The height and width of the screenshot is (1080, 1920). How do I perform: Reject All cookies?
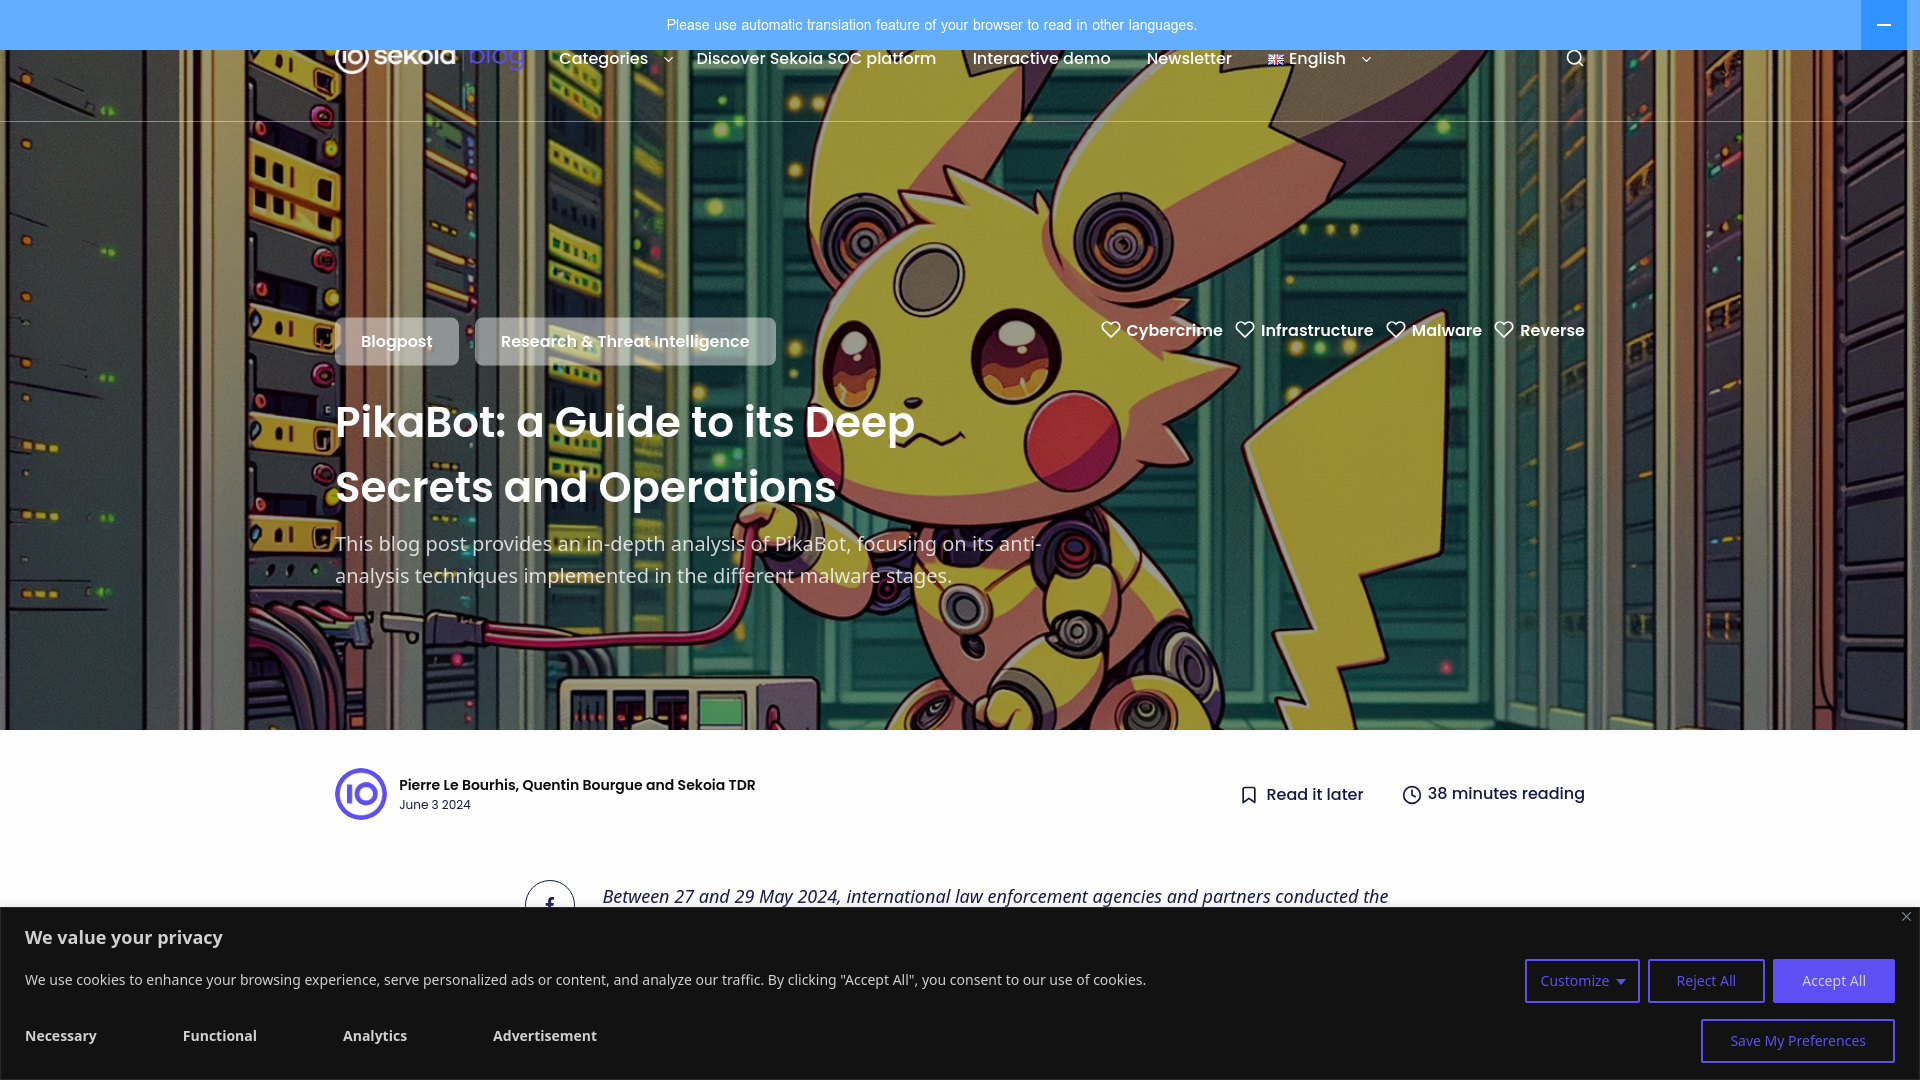click(x=1706, y=981)
